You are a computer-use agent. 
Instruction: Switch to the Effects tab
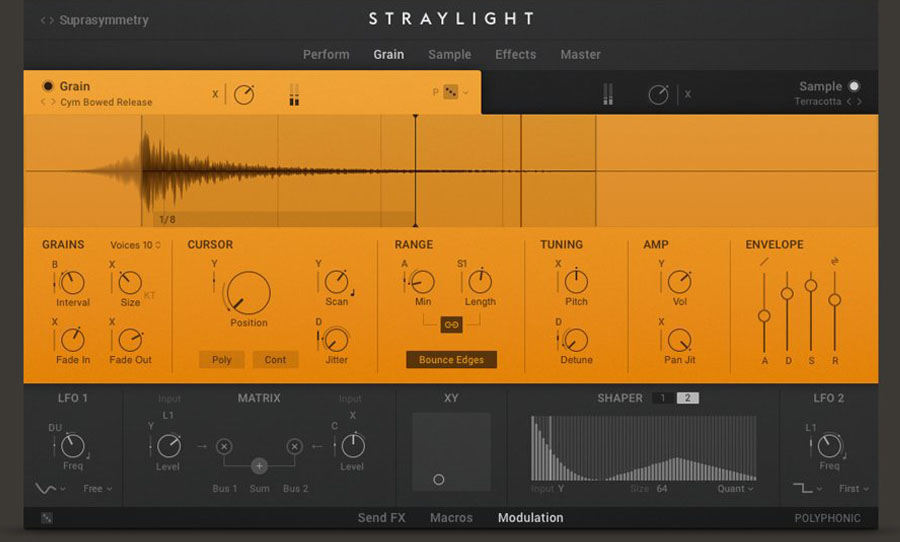[515, 55]
